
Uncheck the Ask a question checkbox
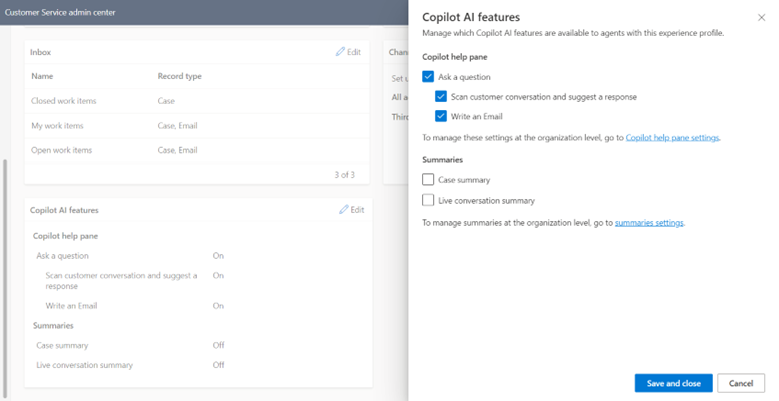(429, 77)
